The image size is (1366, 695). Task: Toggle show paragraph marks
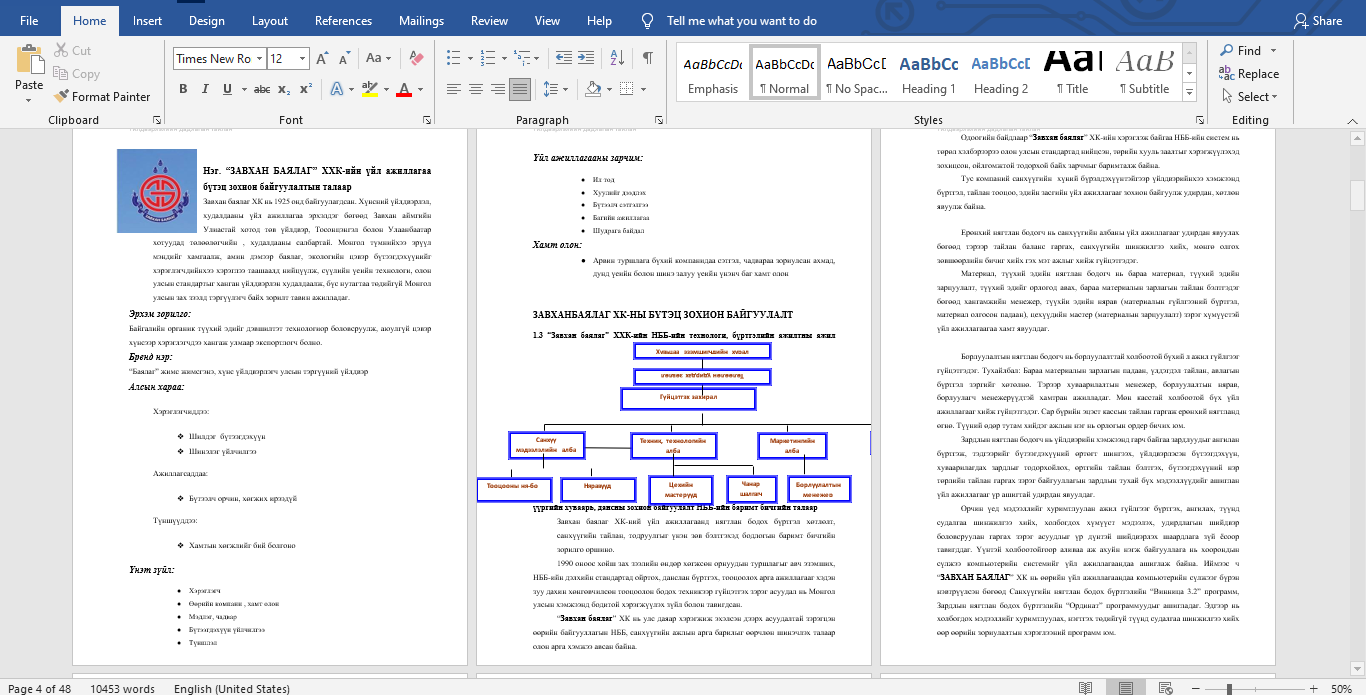click(x=648, y=59)
